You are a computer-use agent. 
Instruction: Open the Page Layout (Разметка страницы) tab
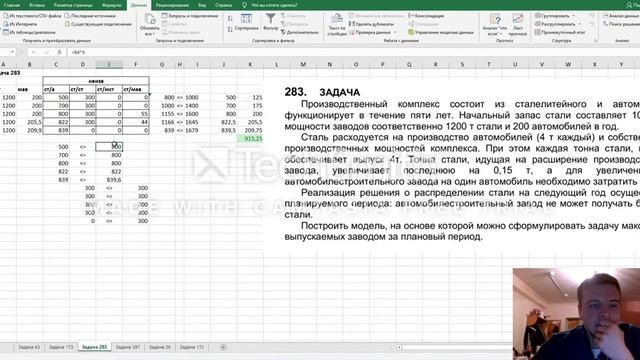point(73,5)
